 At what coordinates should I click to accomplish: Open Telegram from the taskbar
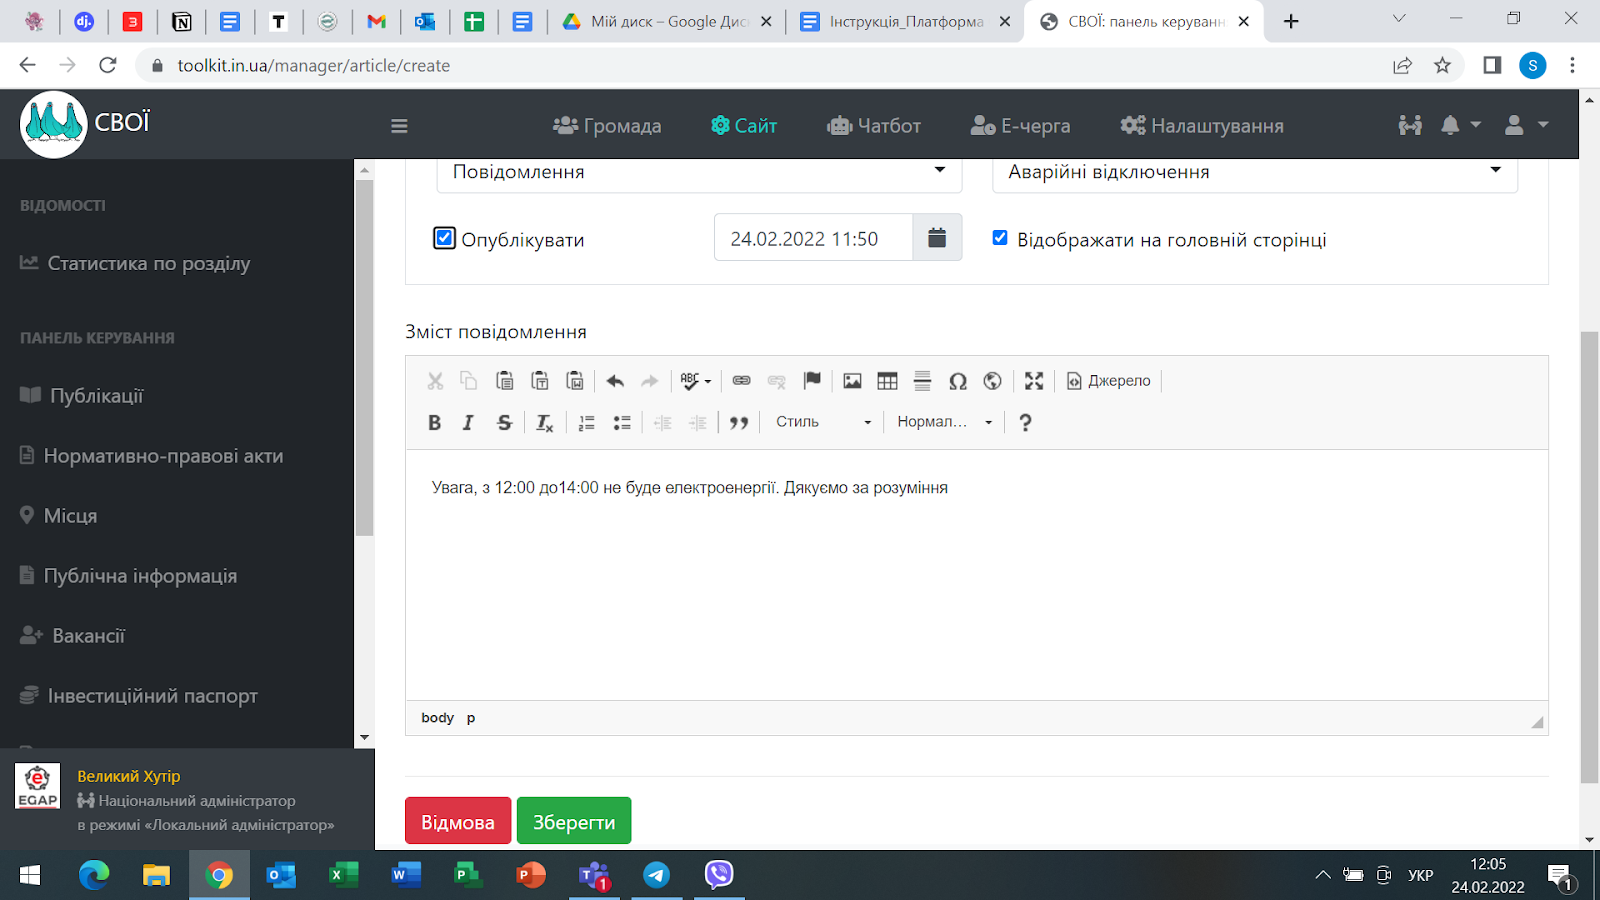pos(657,875)
